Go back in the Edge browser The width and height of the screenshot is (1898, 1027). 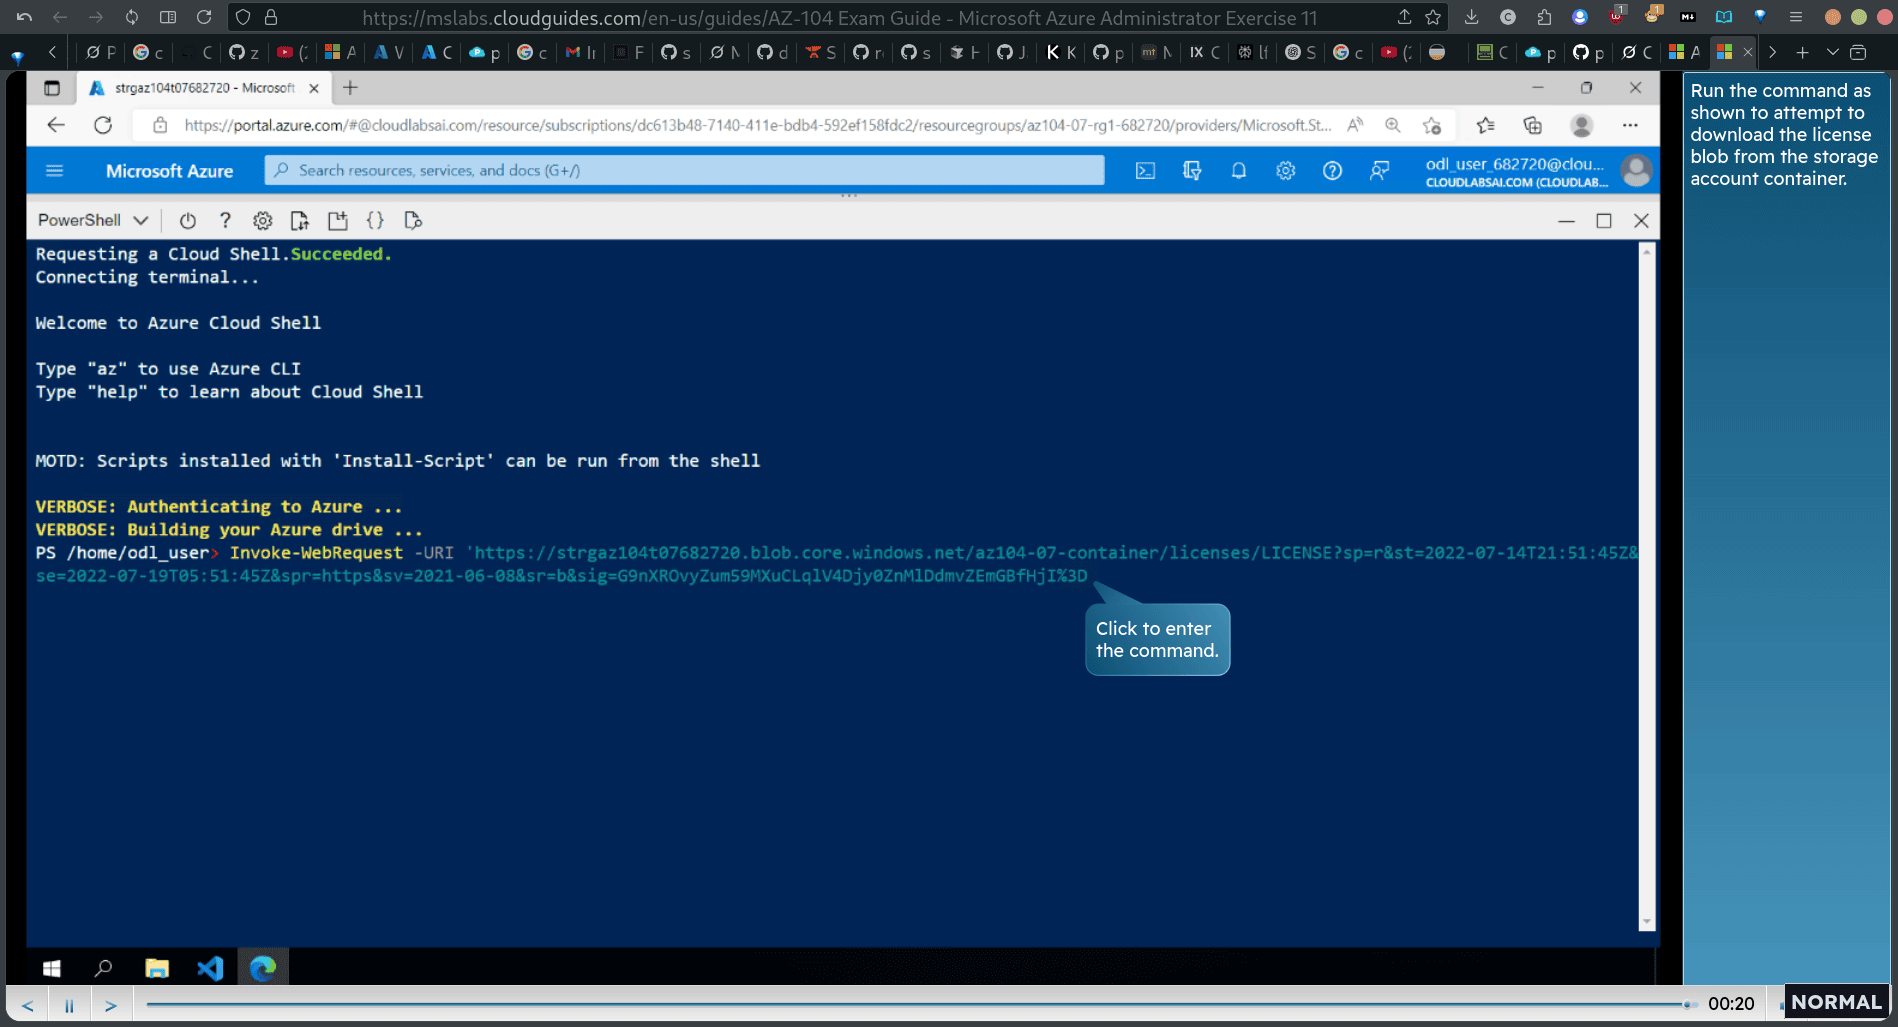[x=56, y=125]
